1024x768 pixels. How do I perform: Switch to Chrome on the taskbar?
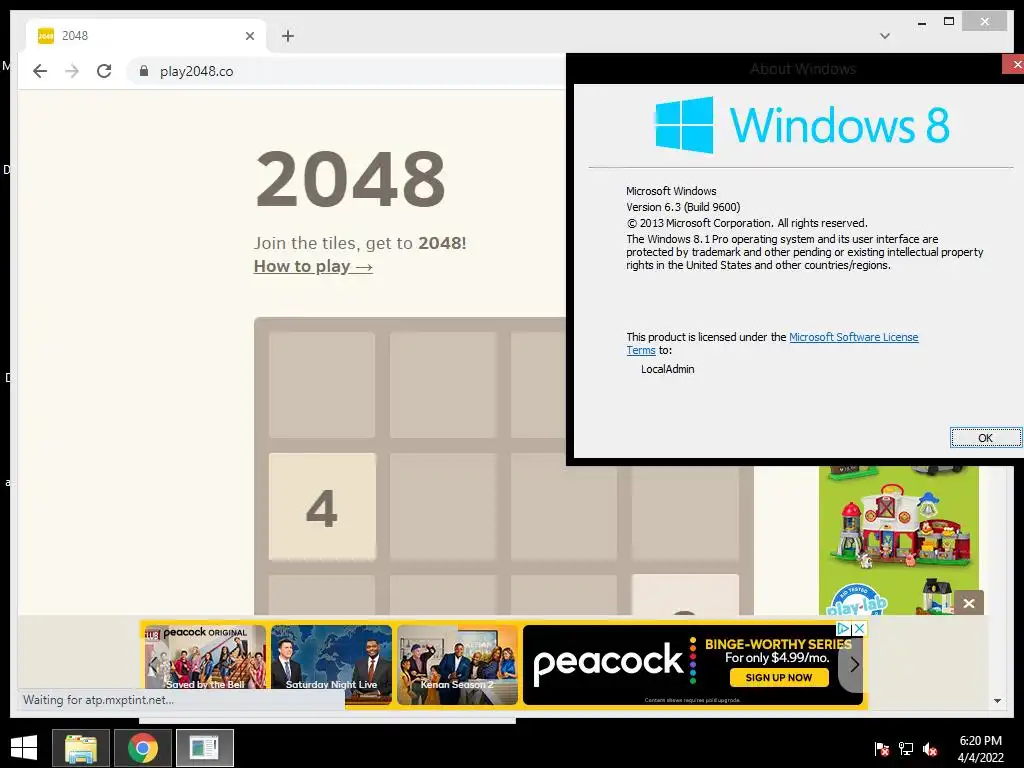point(142,748)
